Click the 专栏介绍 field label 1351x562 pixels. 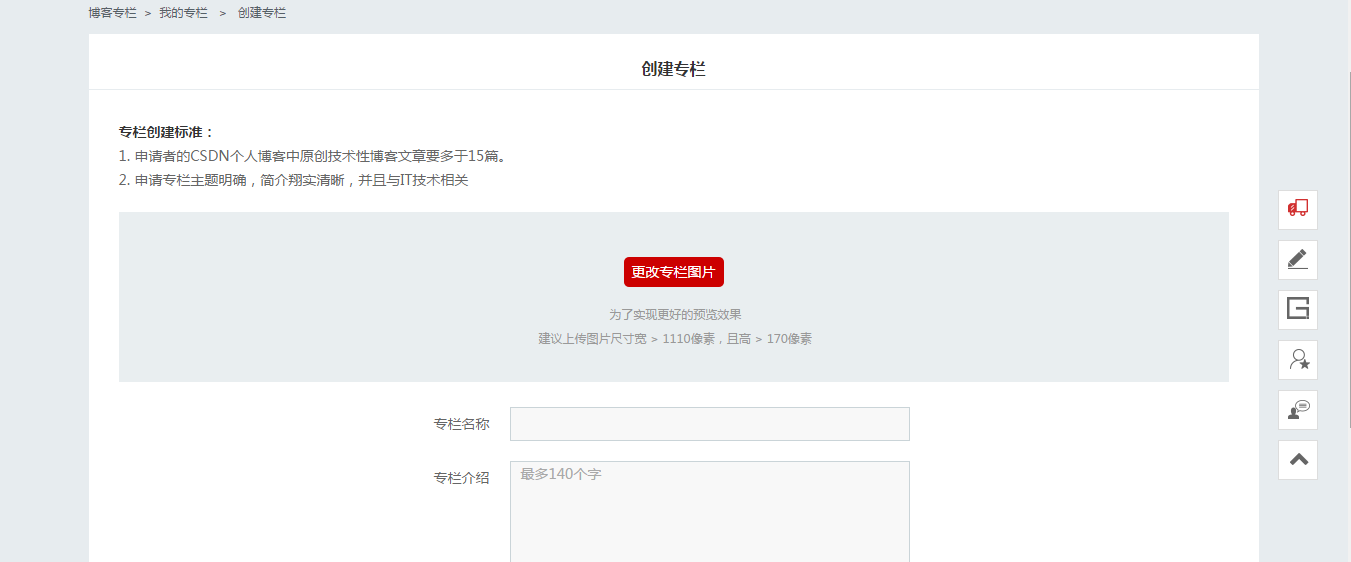click(461, 478)
